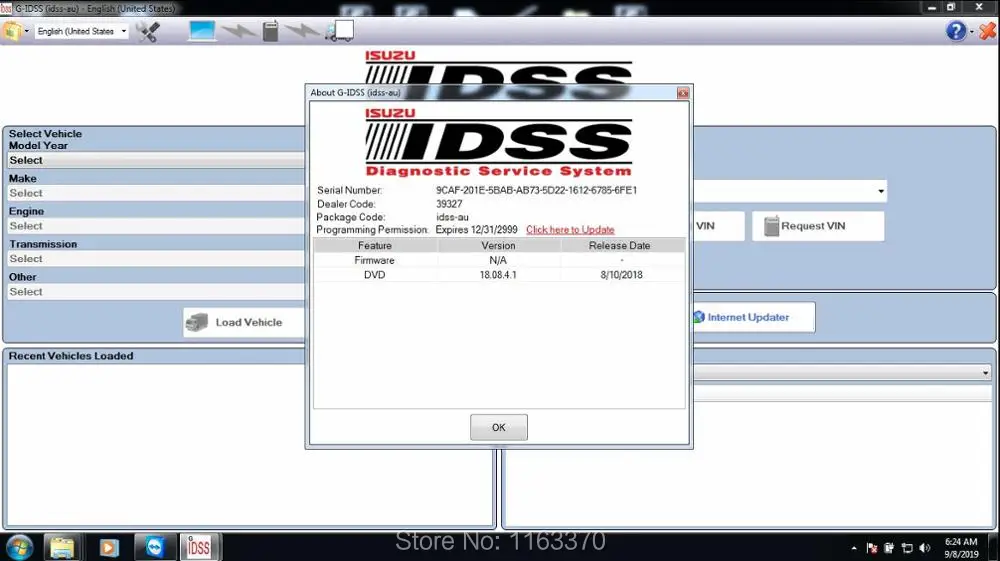Open the blue Help question mark icon
The width and height of the screenshot is (1000, 561).
pos(955,31)
